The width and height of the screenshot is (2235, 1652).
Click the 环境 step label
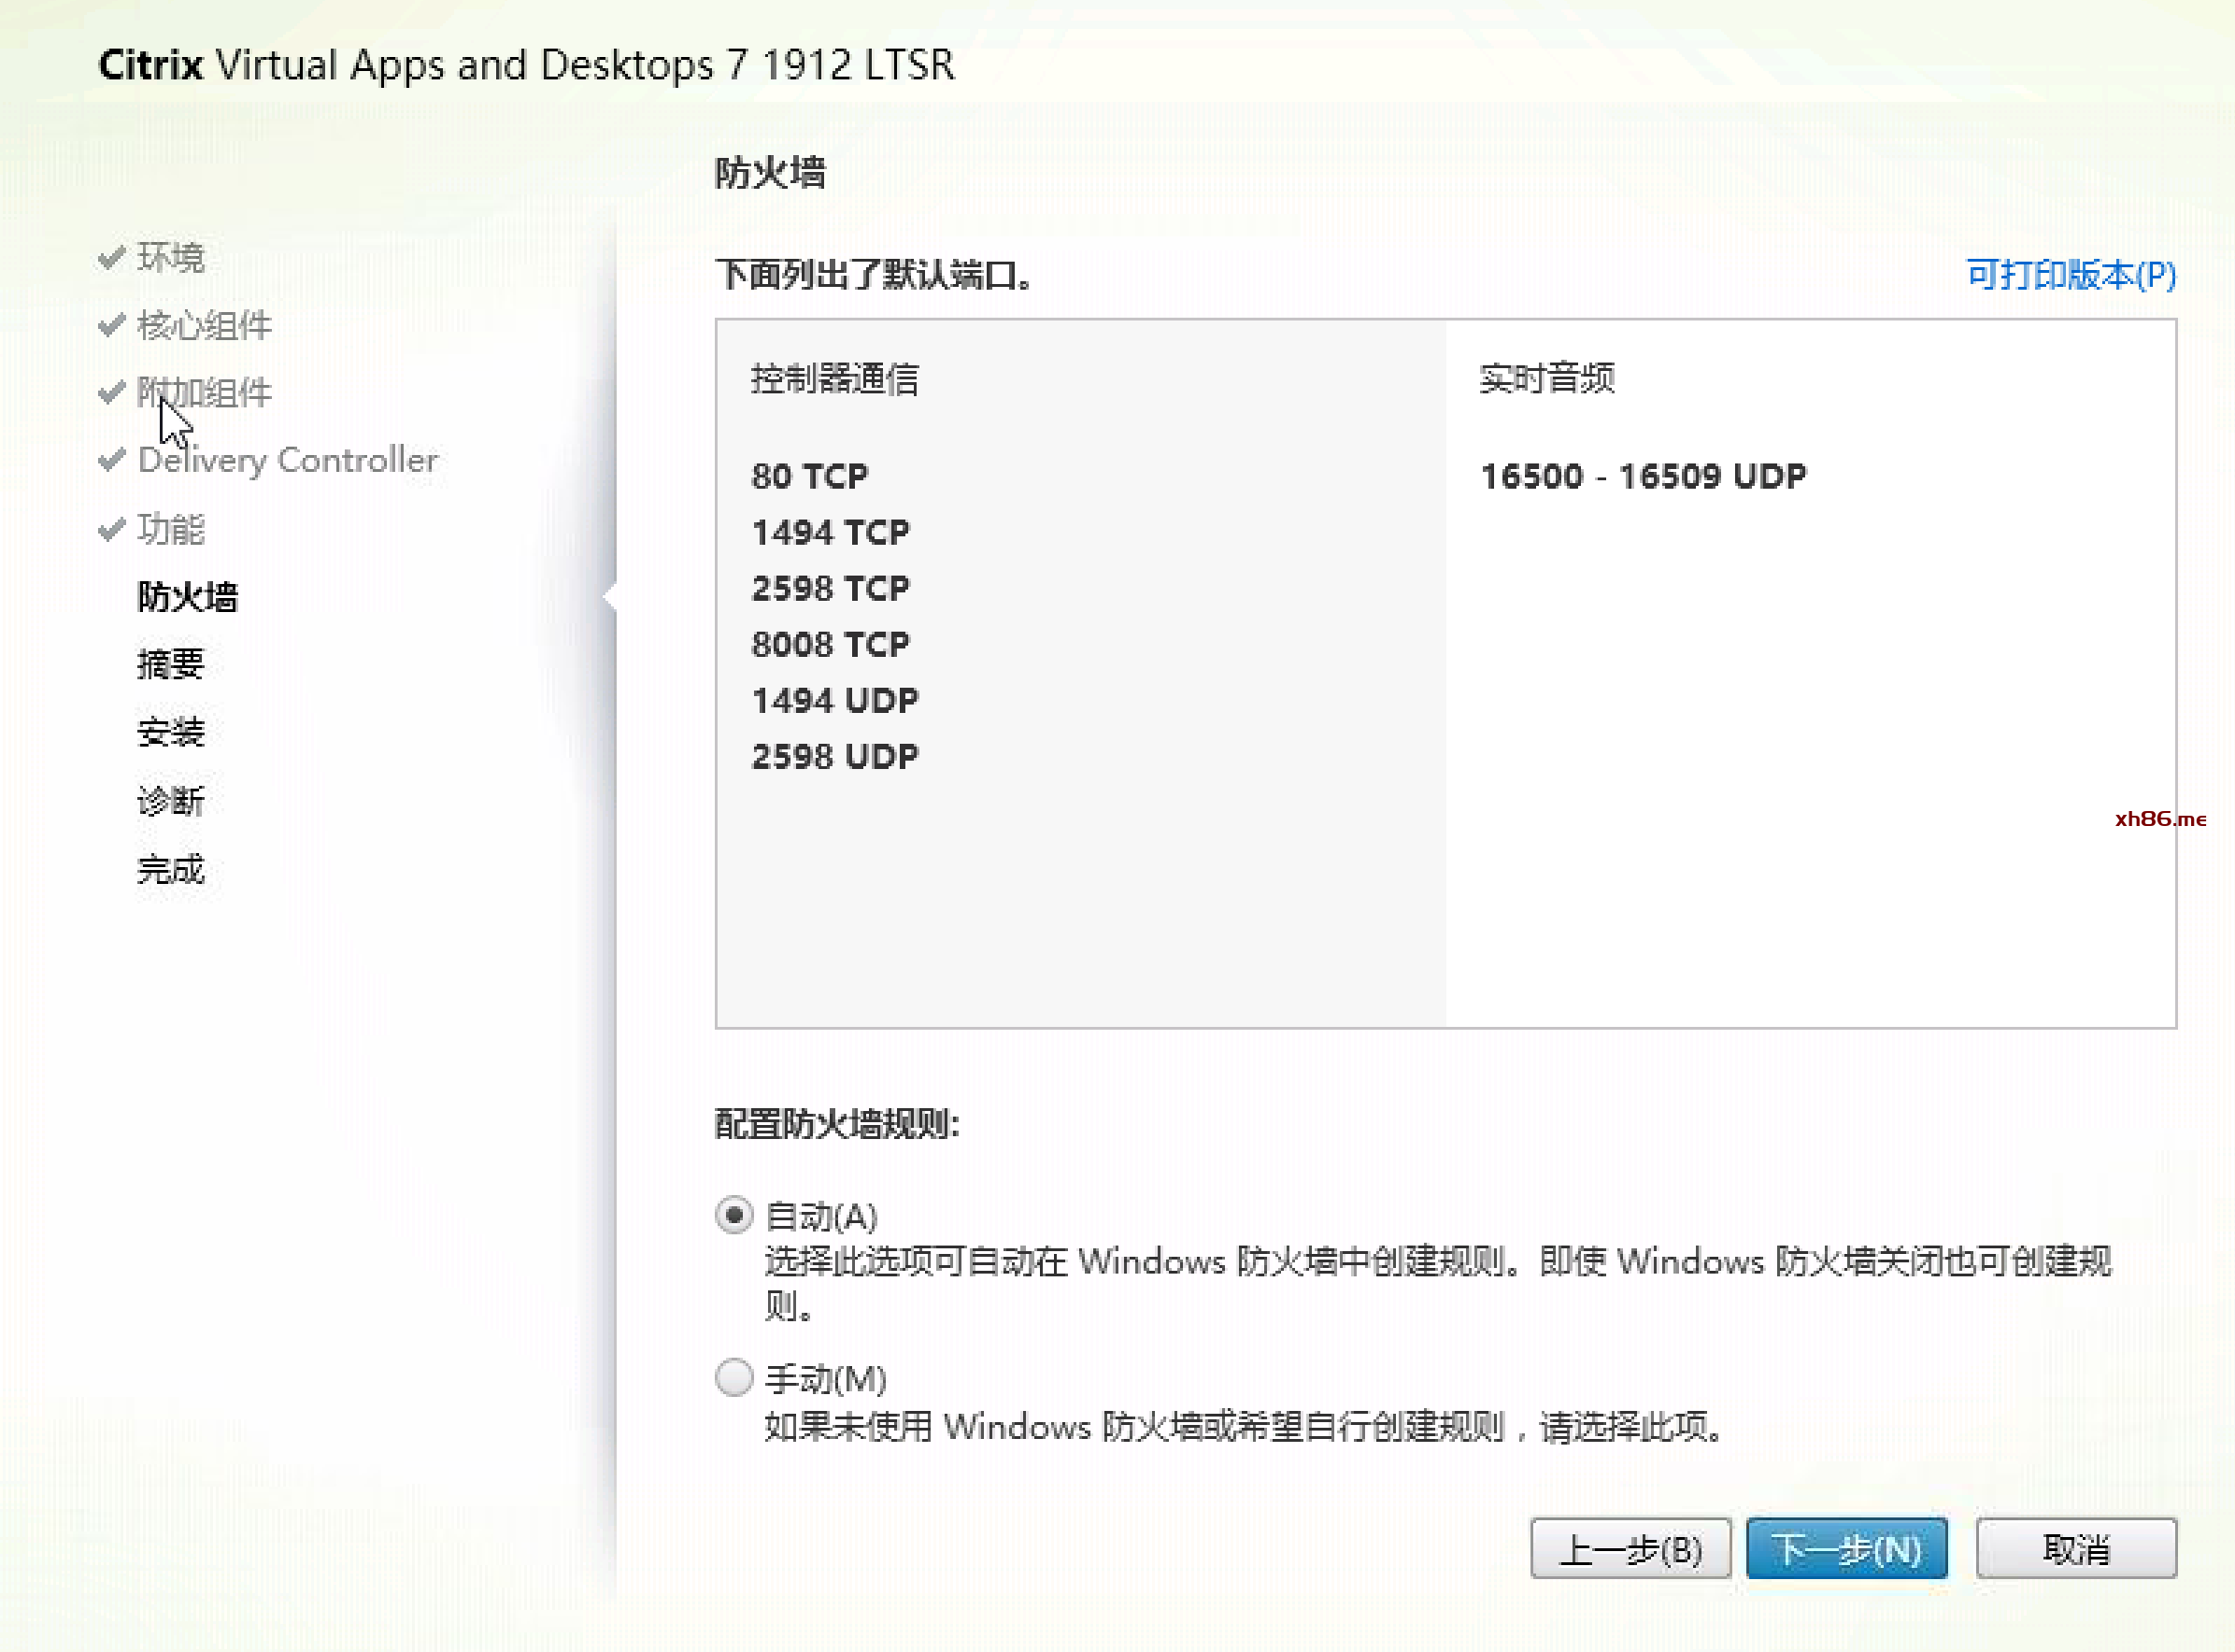pos(170,257)
